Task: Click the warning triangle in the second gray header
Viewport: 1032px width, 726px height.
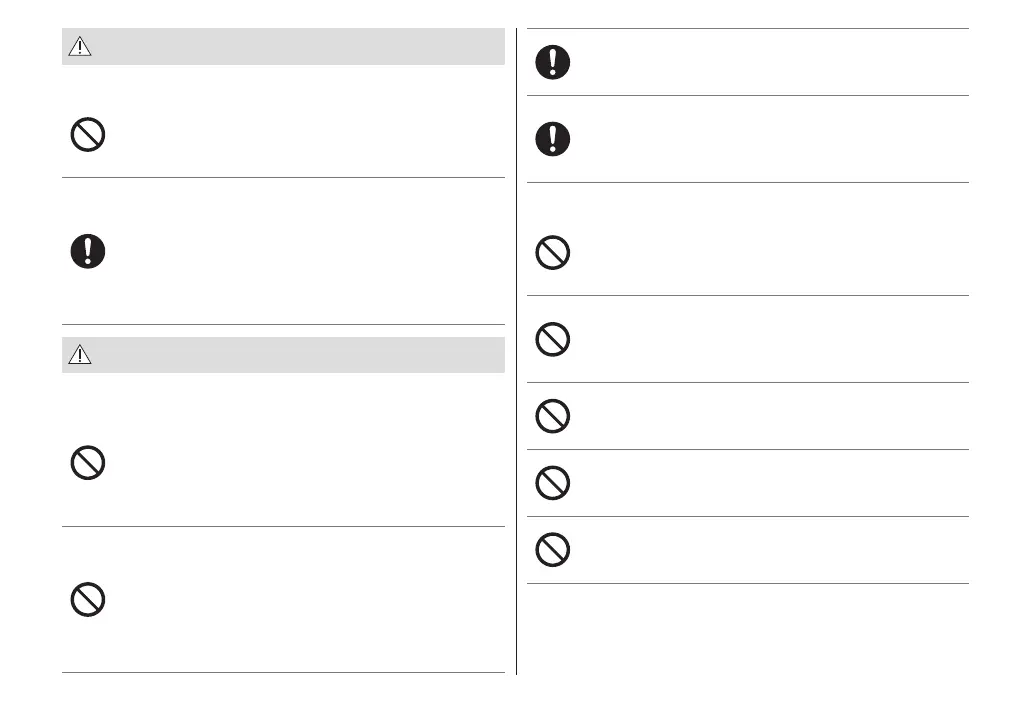Action: click(80, 355)
